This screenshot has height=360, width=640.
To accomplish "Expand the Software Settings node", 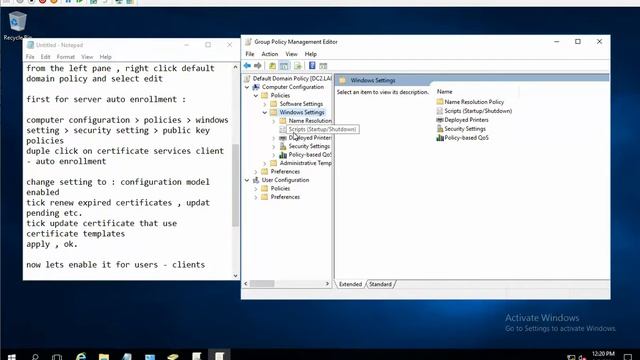I will tap(265, 104).
